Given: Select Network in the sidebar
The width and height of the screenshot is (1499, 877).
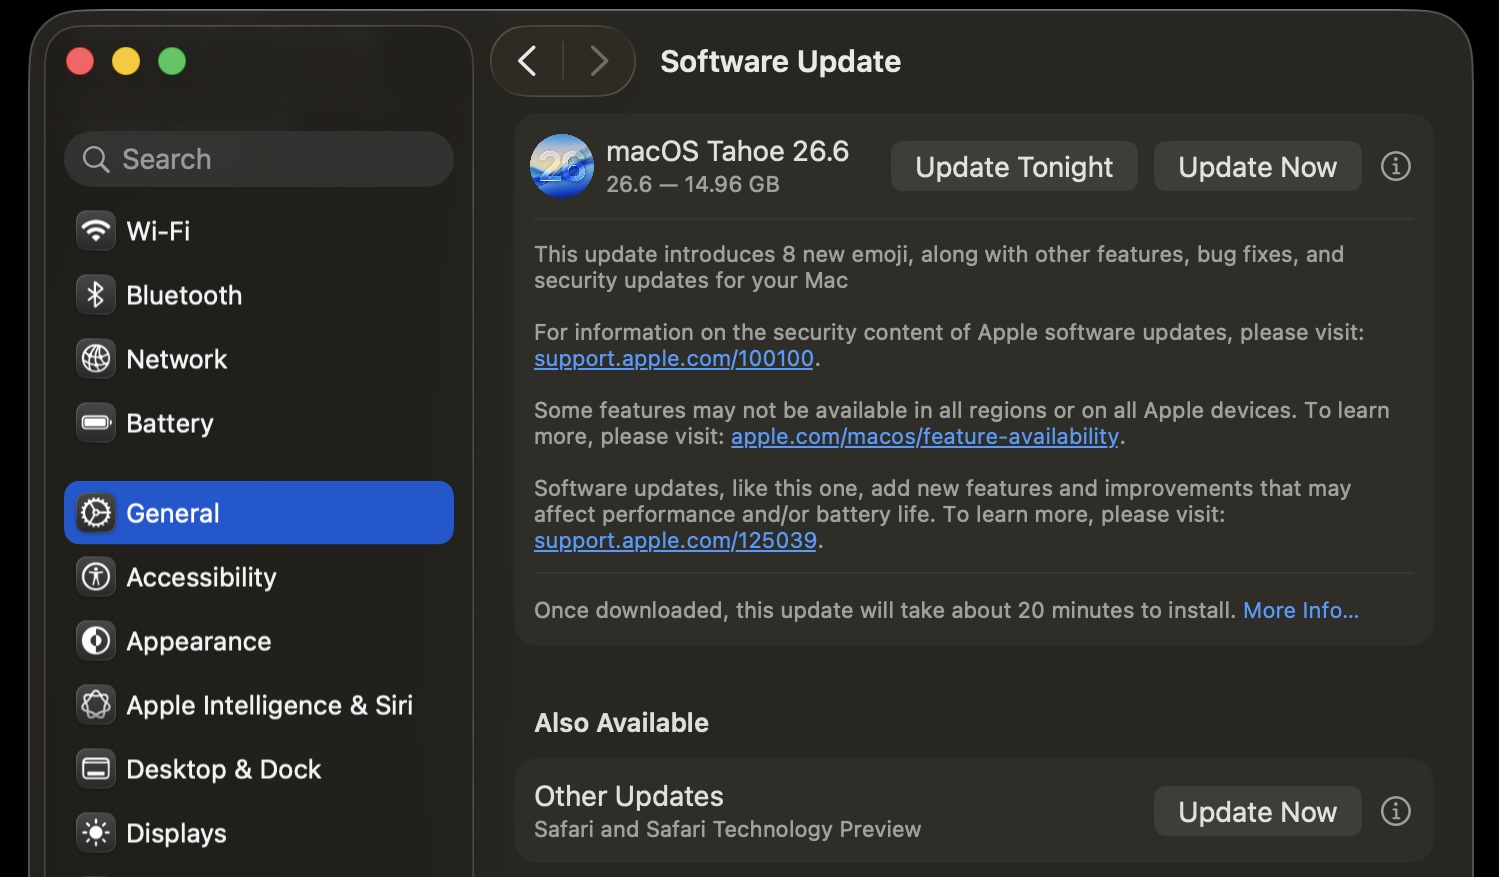Looking at the screenshot, I should coord(259,359).
